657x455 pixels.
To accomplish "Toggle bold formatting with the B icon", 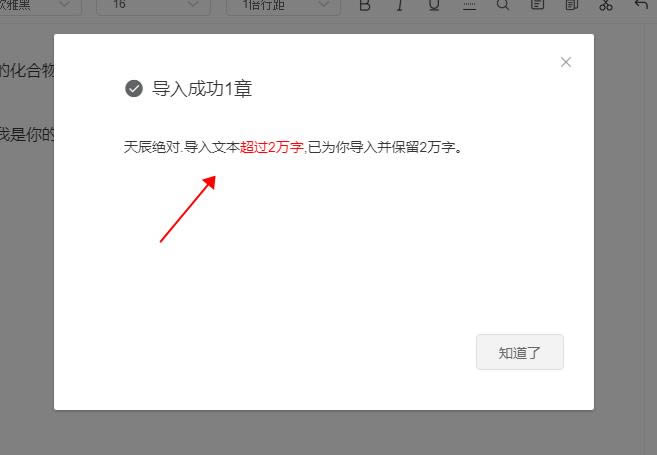I will (365, 5).
